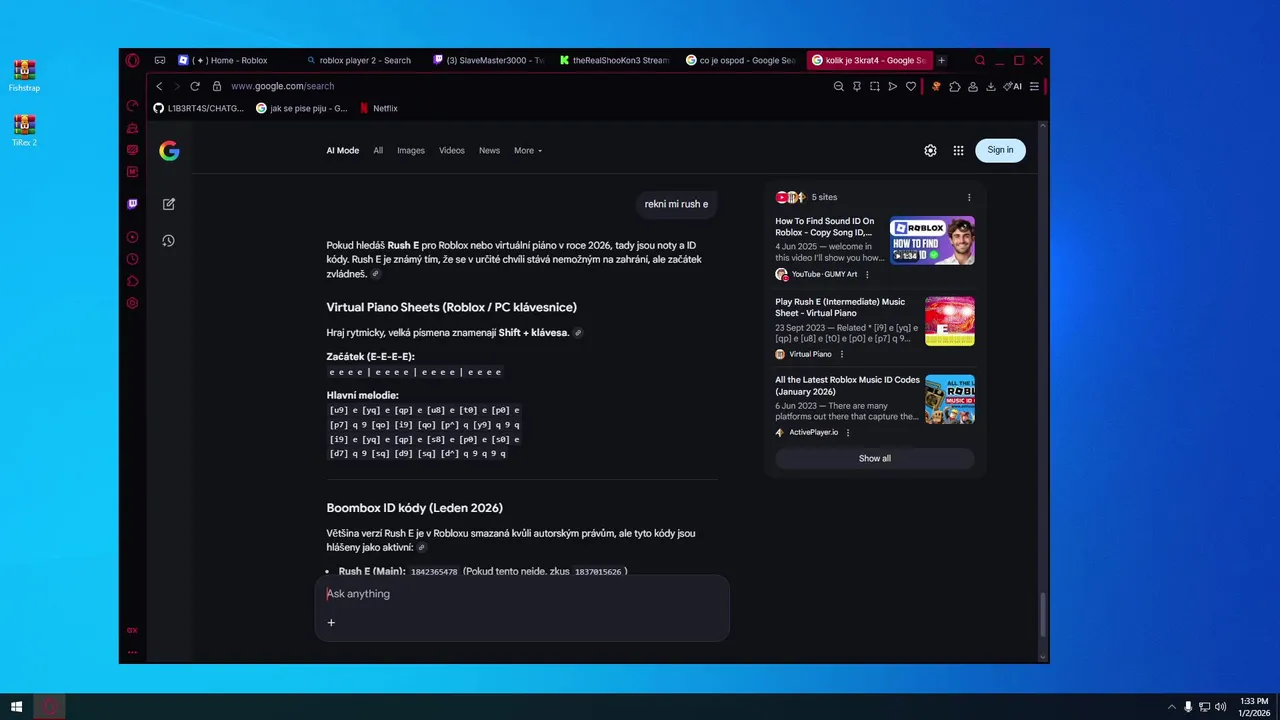Select the All search results tab
Screen dimensions: 1280x720
(378, 150)
